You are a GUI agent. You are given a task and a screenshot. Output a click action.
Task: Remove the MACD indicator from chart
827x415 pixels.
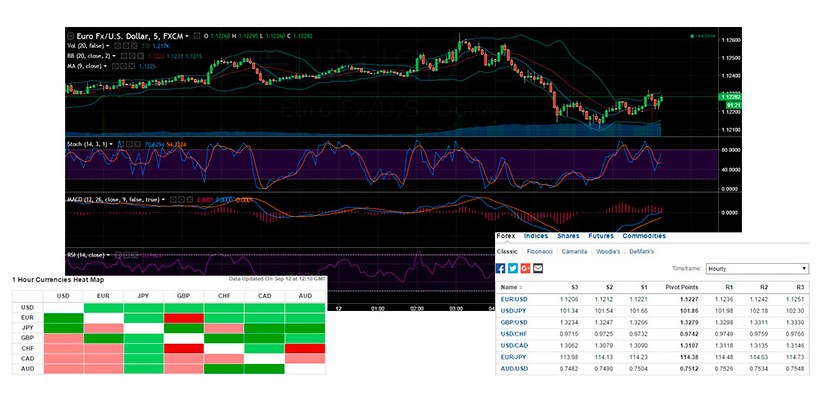[x=190, y=199]
